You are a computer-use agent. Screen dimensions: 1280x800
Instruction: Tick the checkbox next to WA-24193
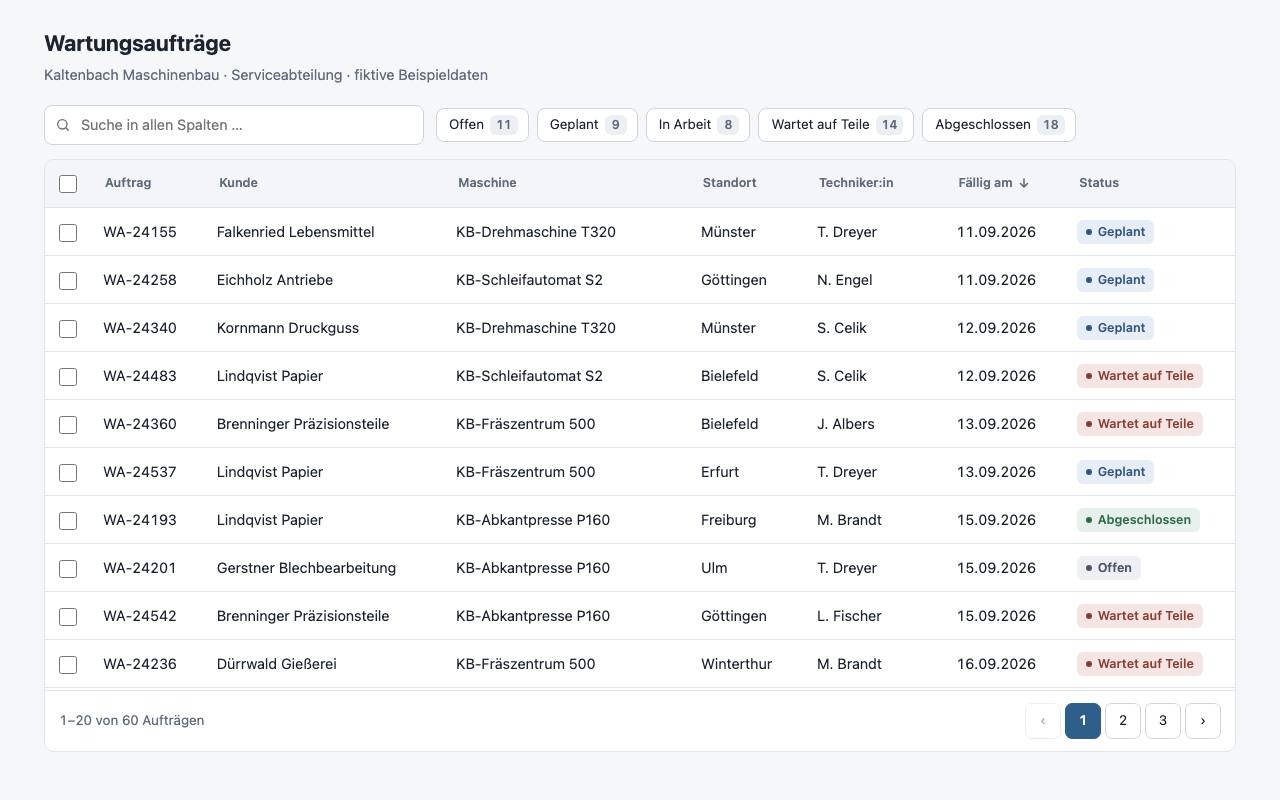68,521
